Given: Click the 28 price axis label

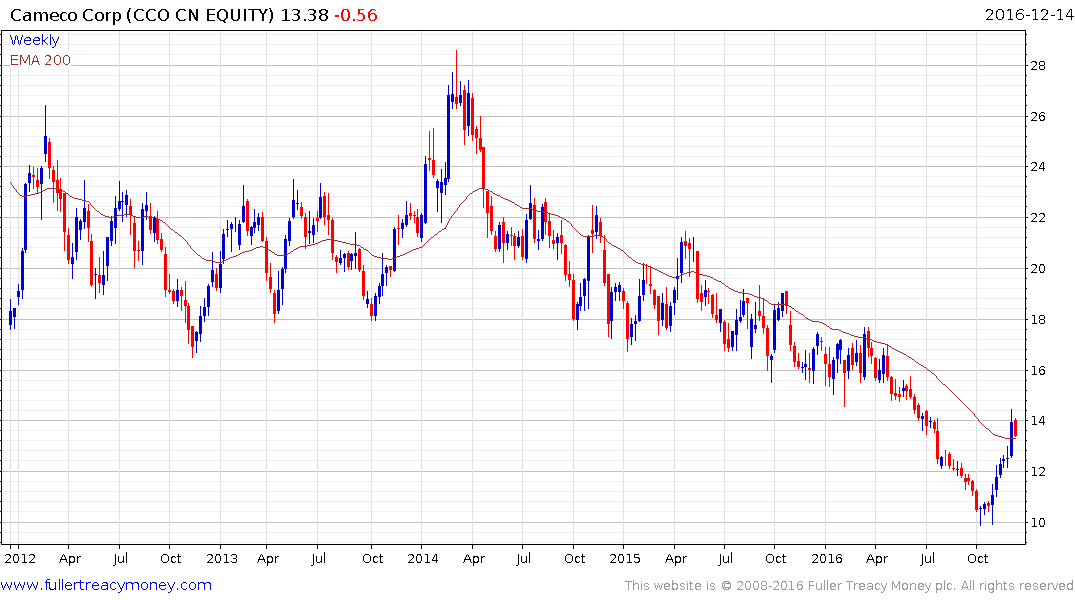Looking at the screenshot, I should coord(1038,66).
